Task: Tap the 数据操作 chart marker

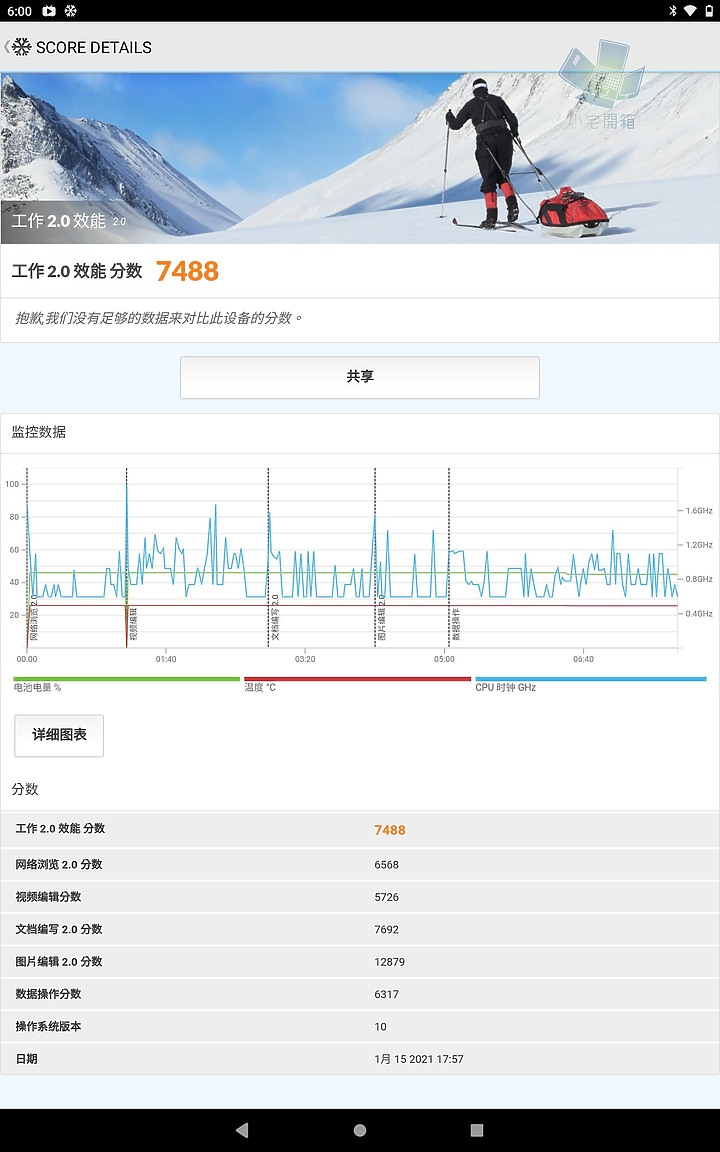Action: coord(456,624)
